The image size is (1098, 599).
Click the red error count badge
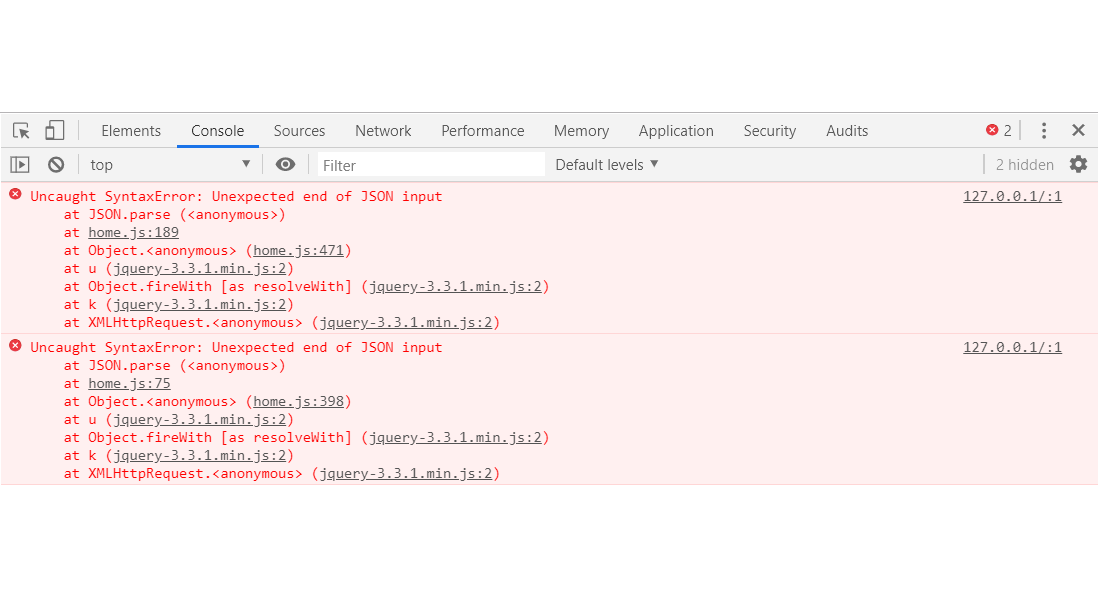999,131
